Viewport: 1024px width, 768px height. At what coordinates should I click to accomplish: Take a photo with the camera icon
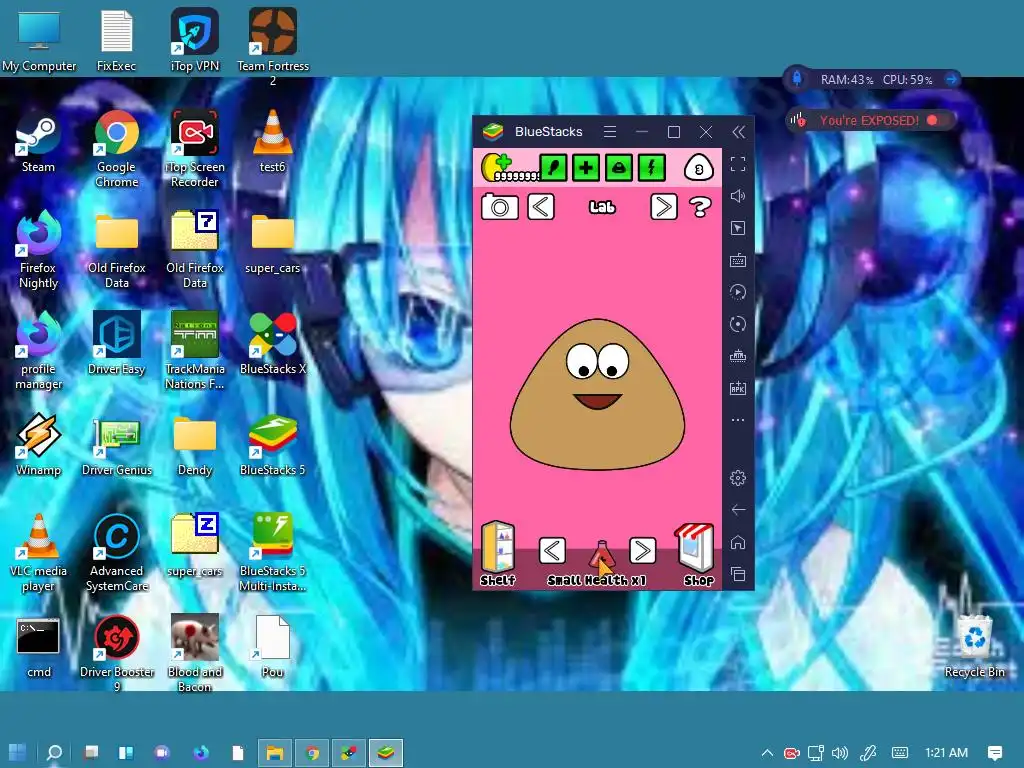pyautogui.click(x=500, y=207)
